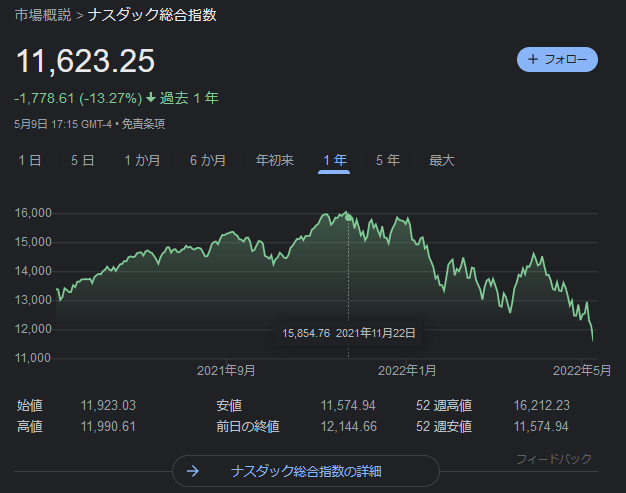Image resolution: width=626 pixels, height=493 pixels.
Task: Click the timestamp 5月9日 17:15 GMT-4
Action: tap(63, 124)
